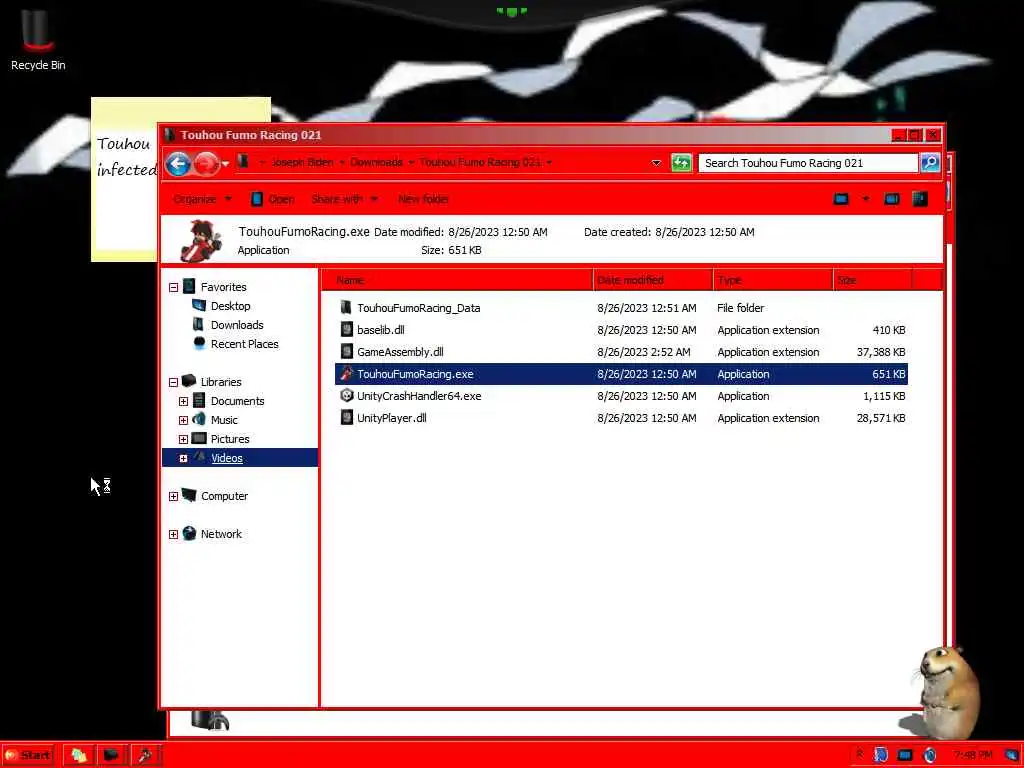
Task: Collapse the Favorites tree group
Action: (x=174, y=287)
